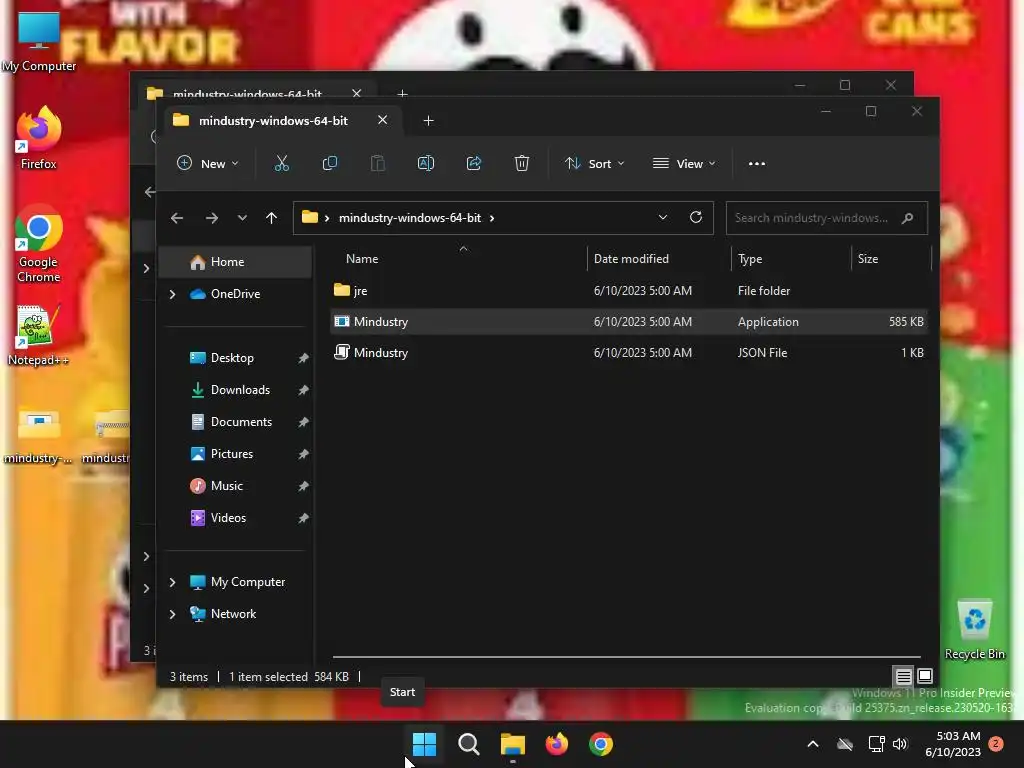This screenshot has height=768, width=1024.
Task: Click the Copy icon in toolbar
Action: [330, 163]
